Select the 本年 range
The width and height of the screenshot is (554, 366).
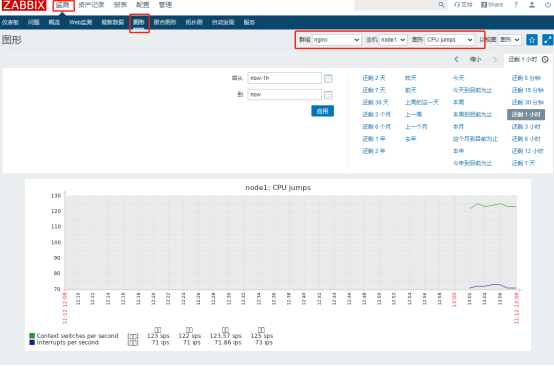pos(458,151)
